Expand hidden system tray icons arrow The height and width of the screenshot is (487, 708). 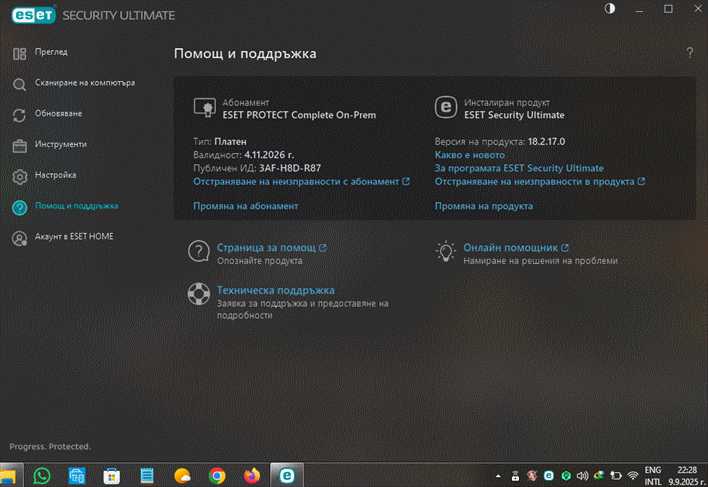[498, 476]
